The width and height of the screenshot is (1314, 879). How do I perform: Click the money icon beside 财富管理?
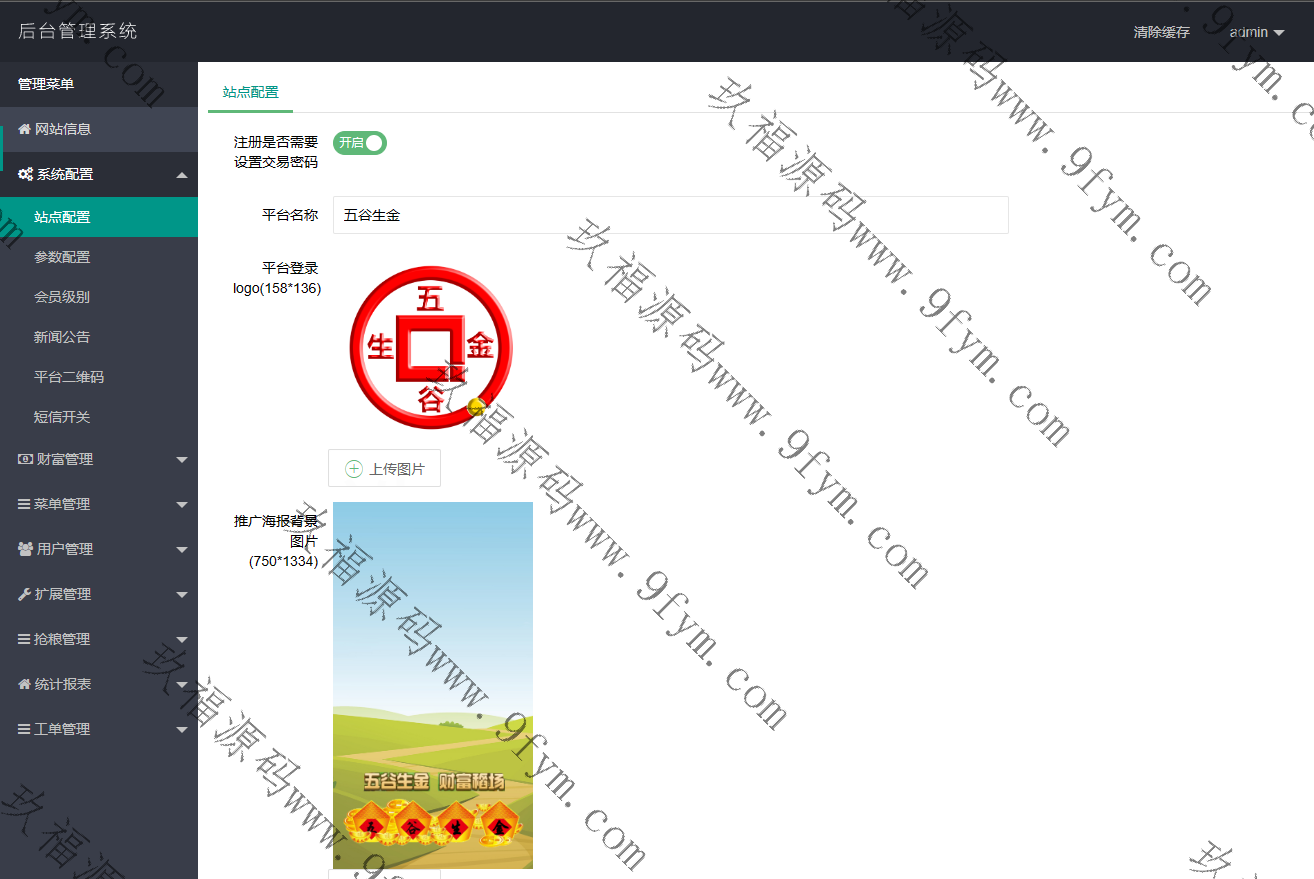point(26,459)
